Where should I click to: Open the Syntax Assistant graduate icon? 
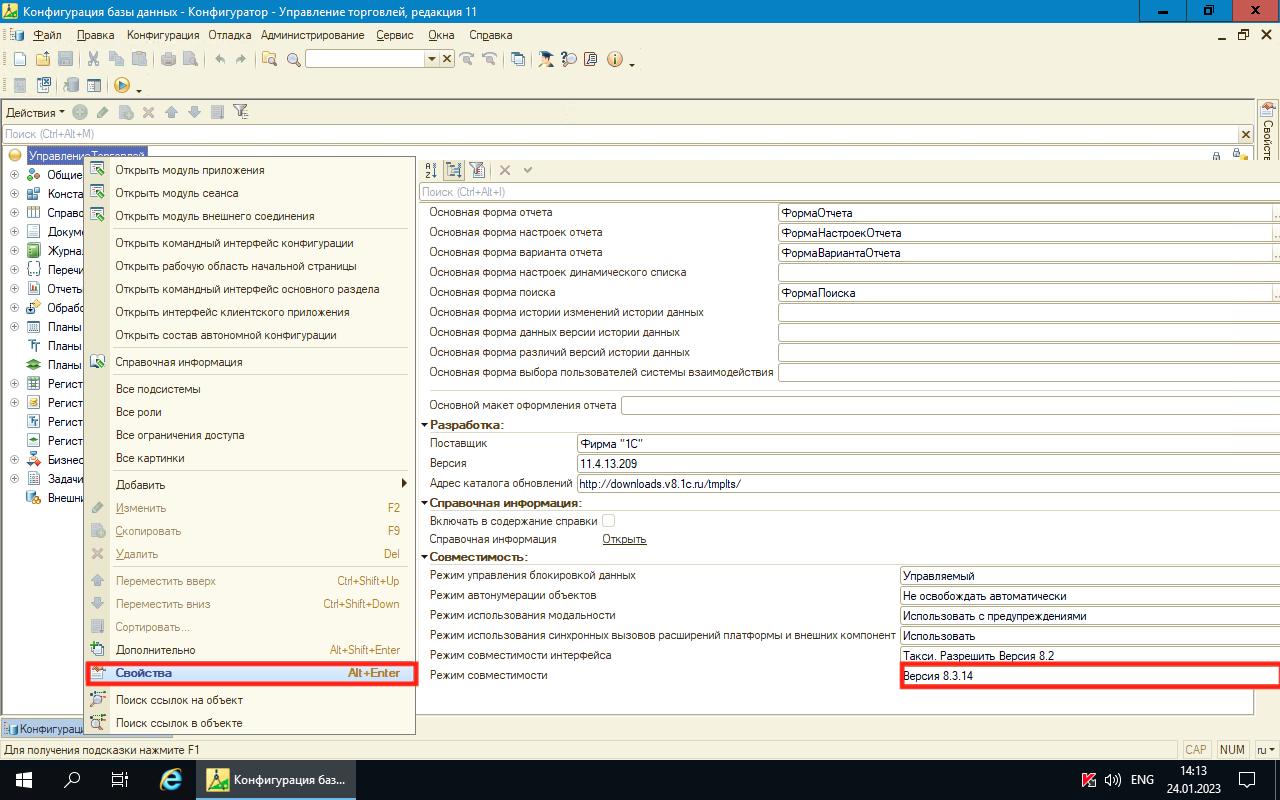click(546, 59)
